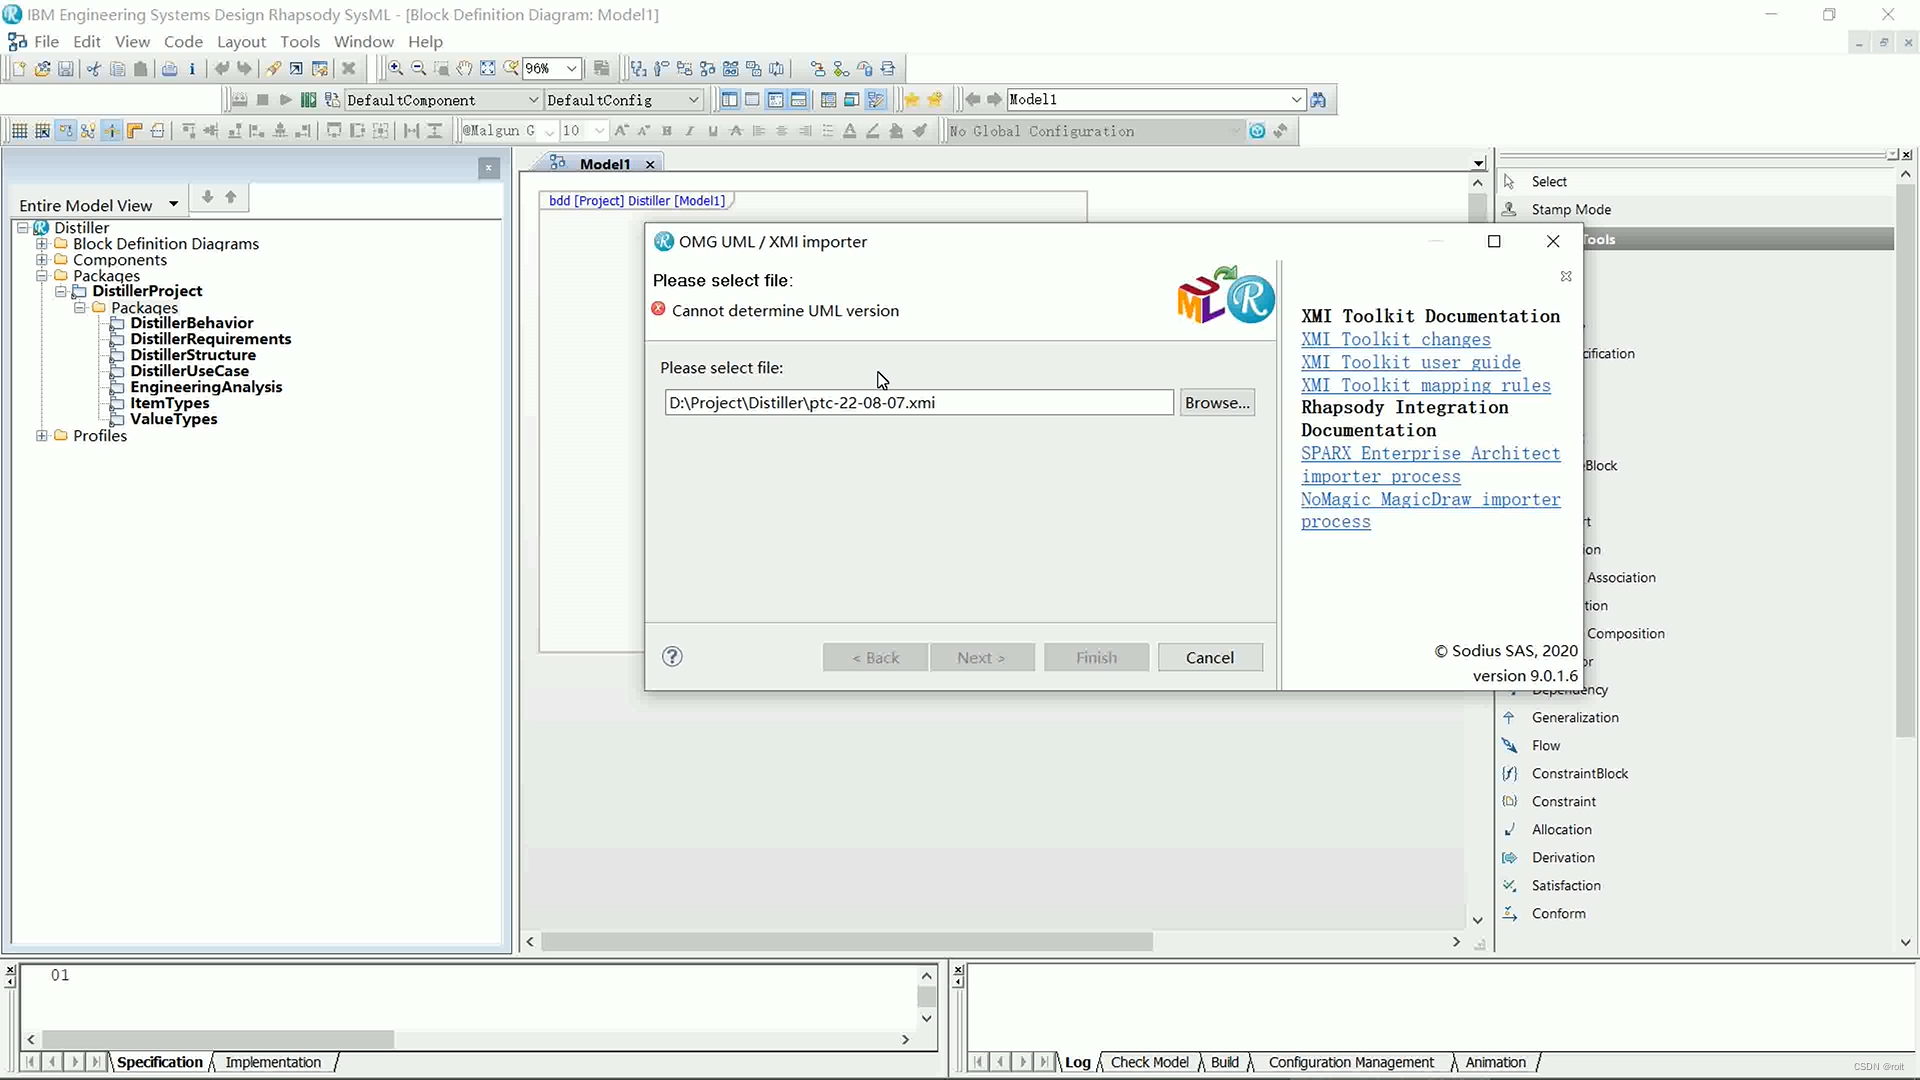
Task: Switch to the Implementation tab
Action: pos(273,1062)
